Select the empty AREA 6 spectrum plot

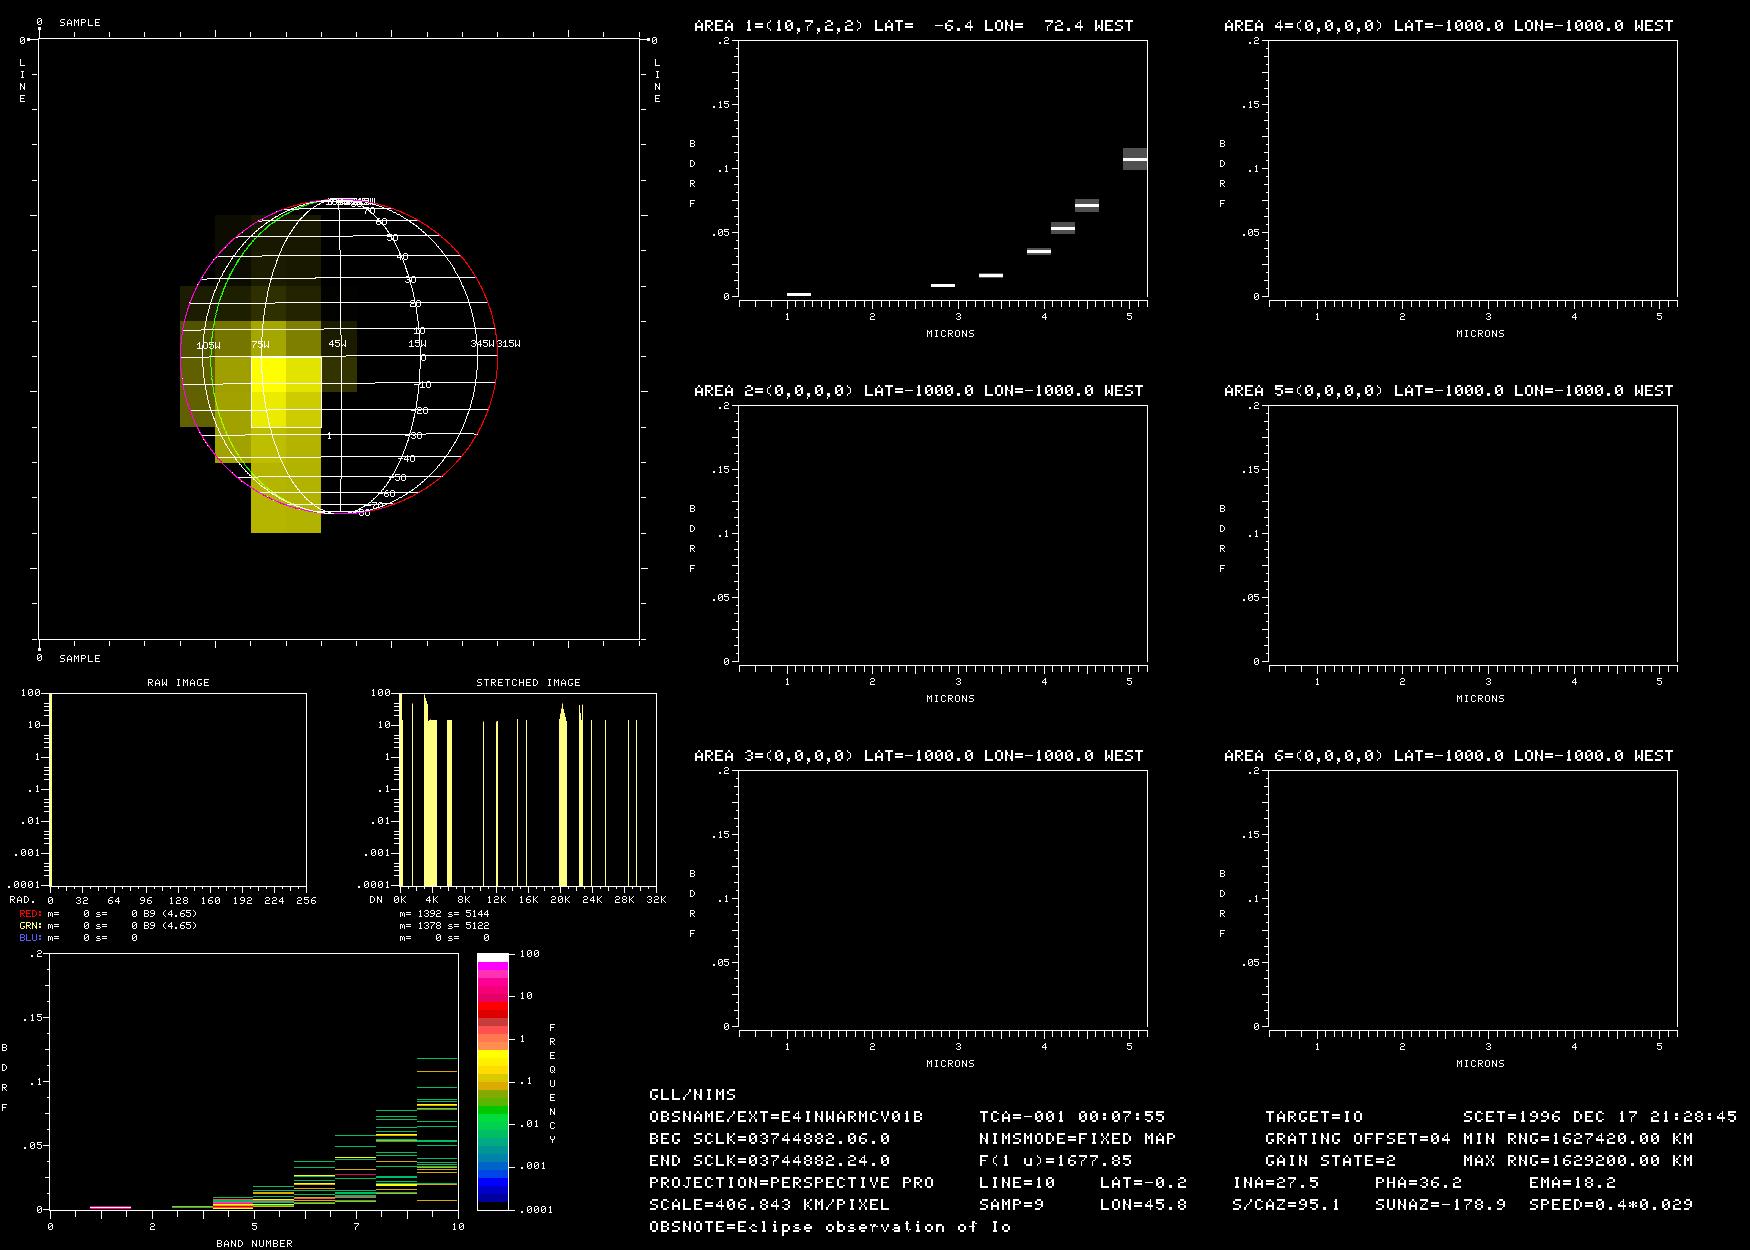tap(1472, 898)
